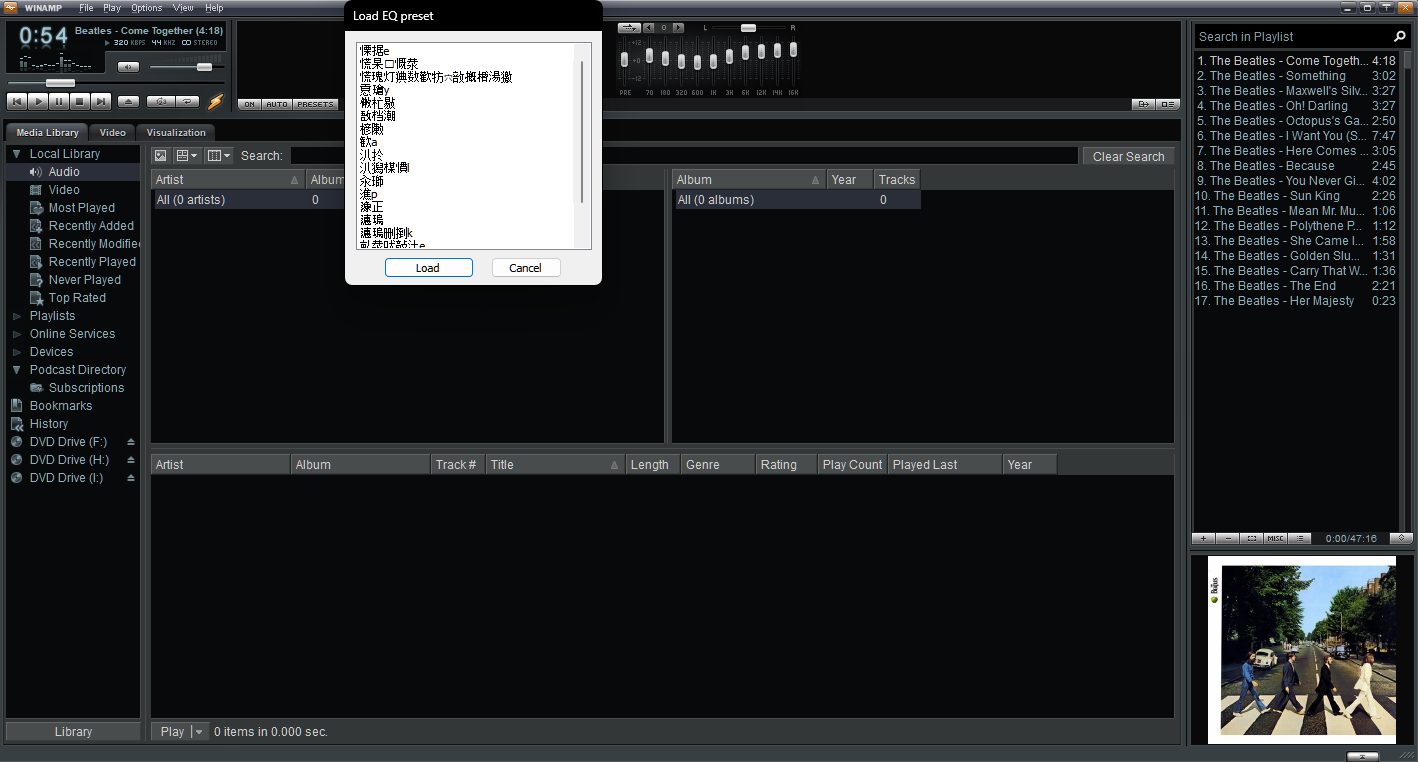Click the volume slider thumb
Viewport: 1418px width, 762px height.
click(x=205, y=67)
